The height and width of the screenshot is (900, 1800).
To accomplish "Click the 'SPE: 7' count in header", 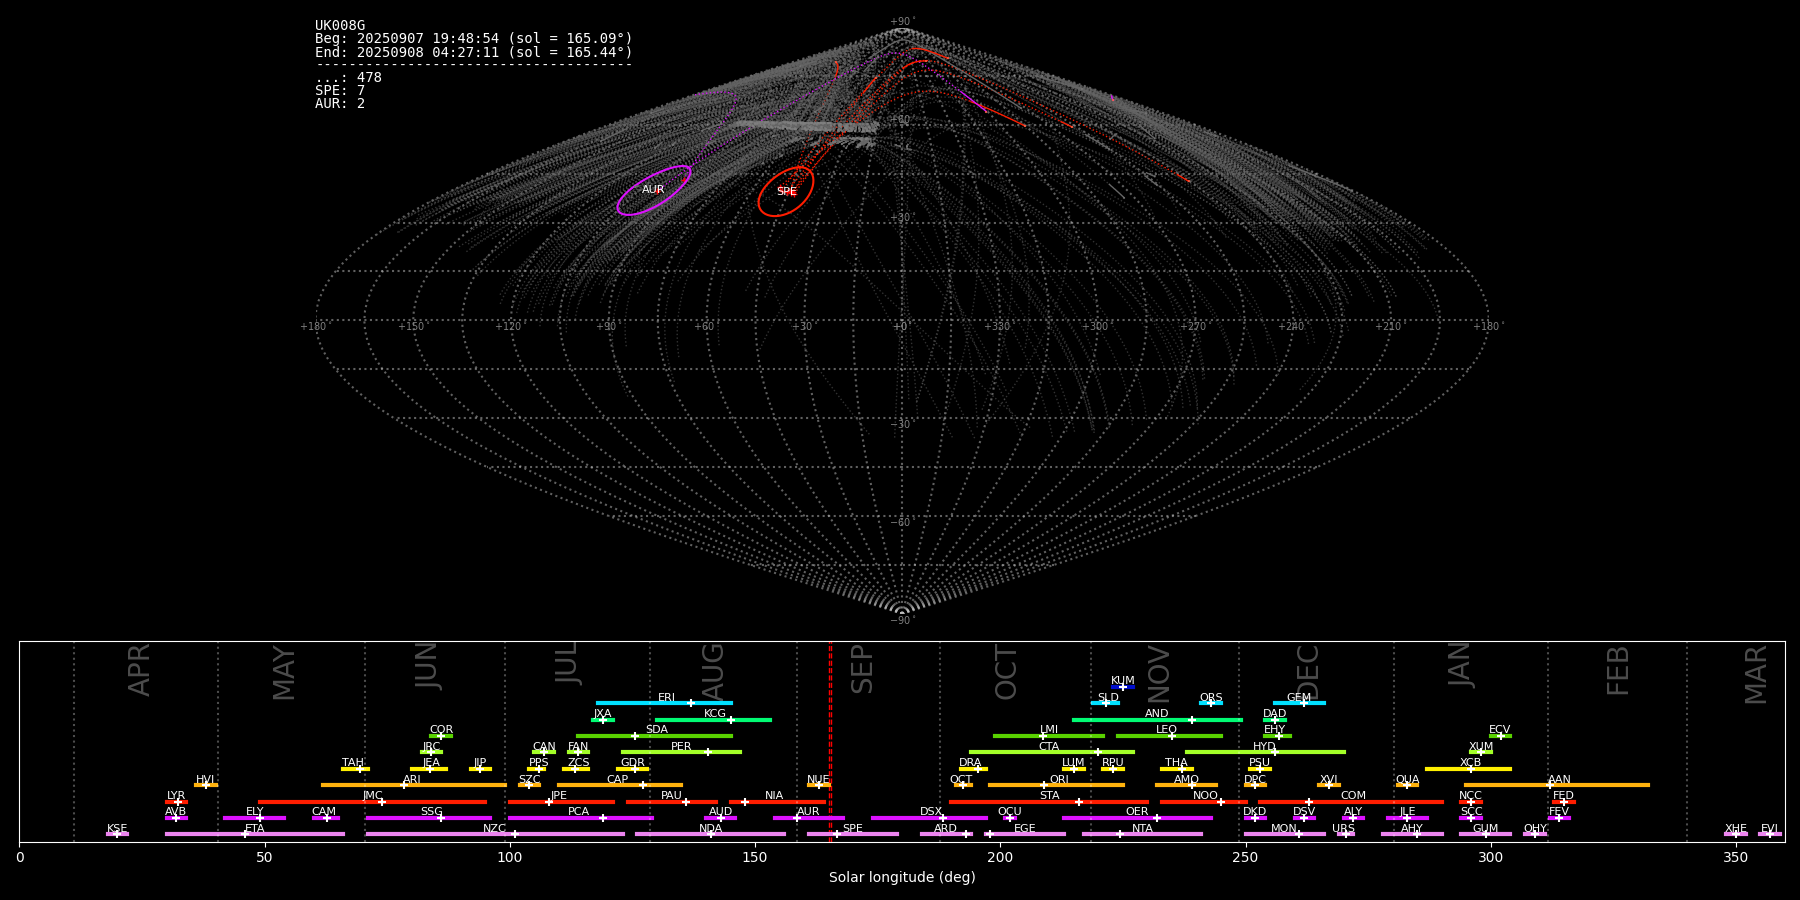I will [340, 91].
